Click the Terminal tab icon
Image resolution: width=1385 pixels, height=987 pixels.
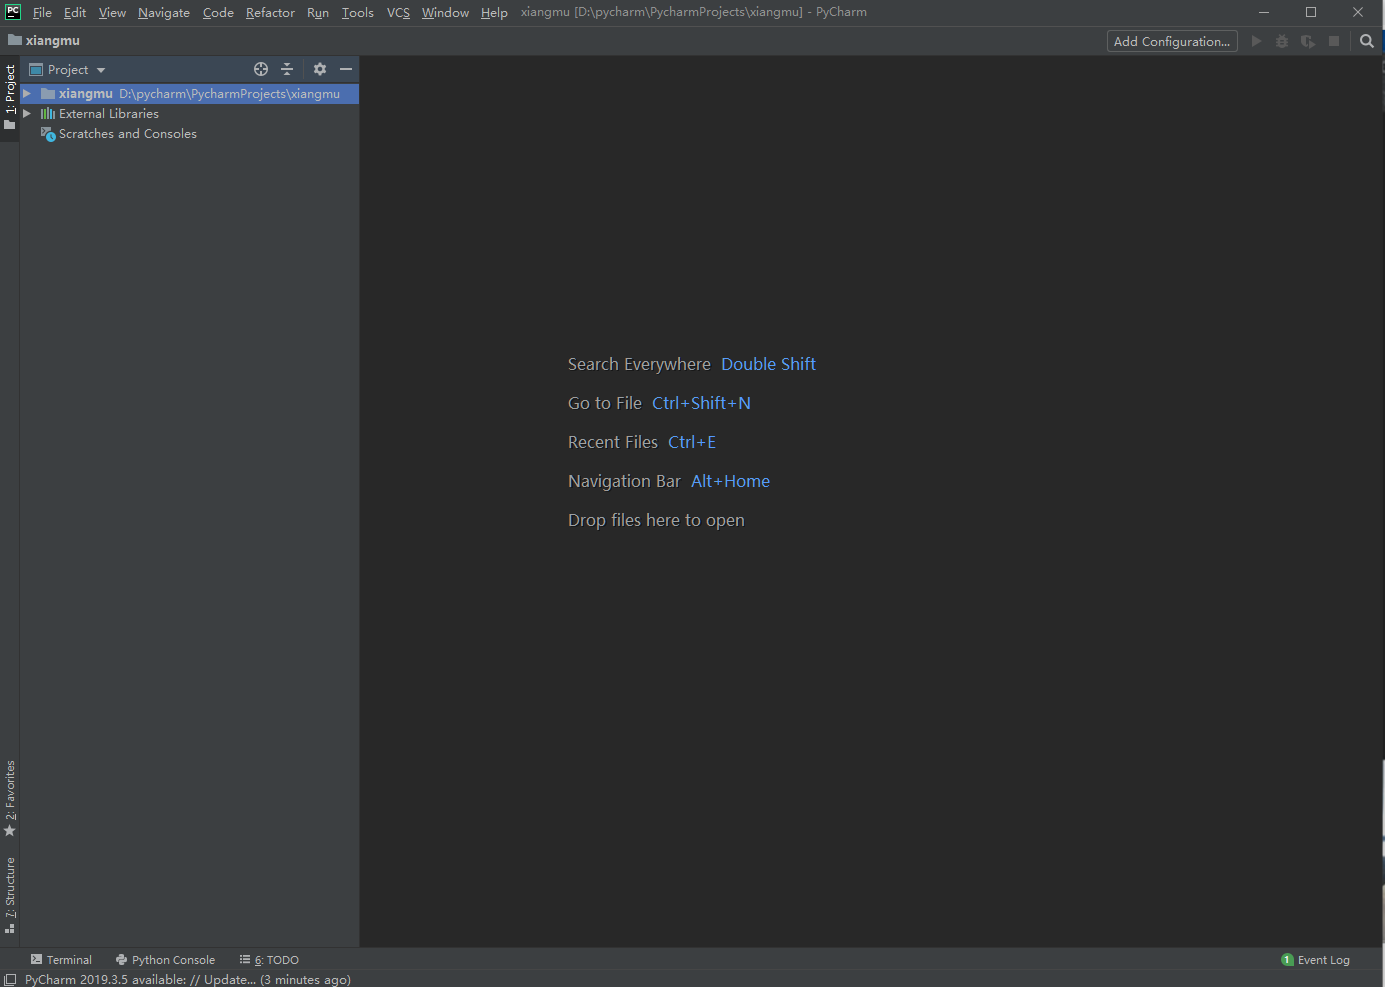[37, 960]
